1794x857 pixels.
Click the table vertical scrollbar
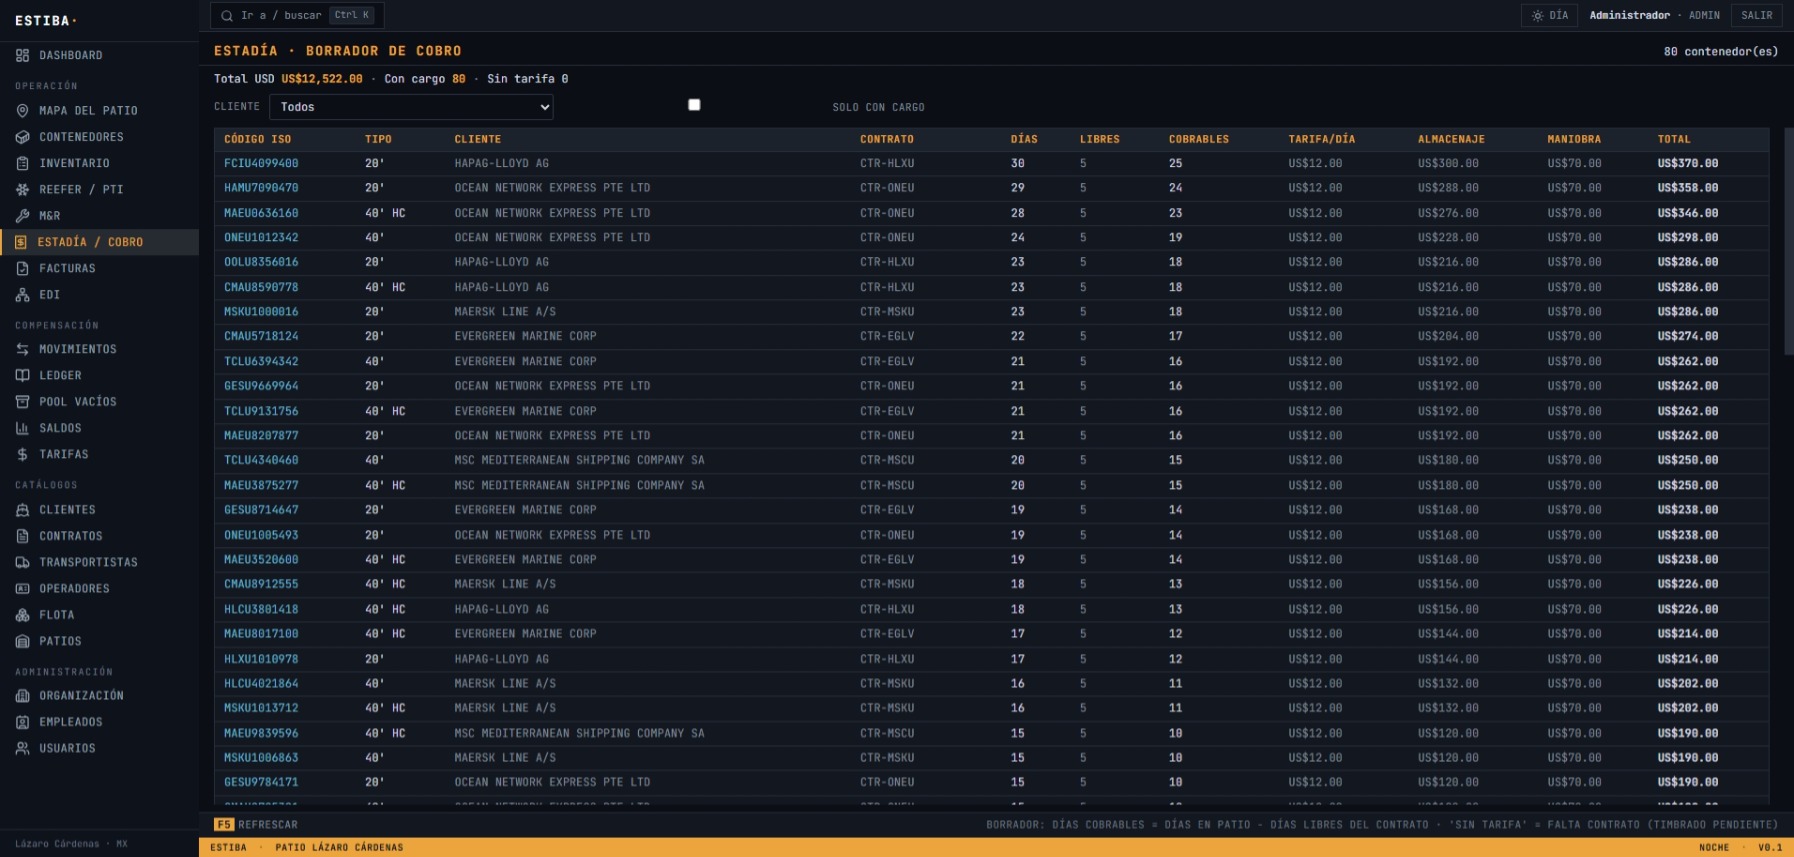click(x=1788, y=240)
